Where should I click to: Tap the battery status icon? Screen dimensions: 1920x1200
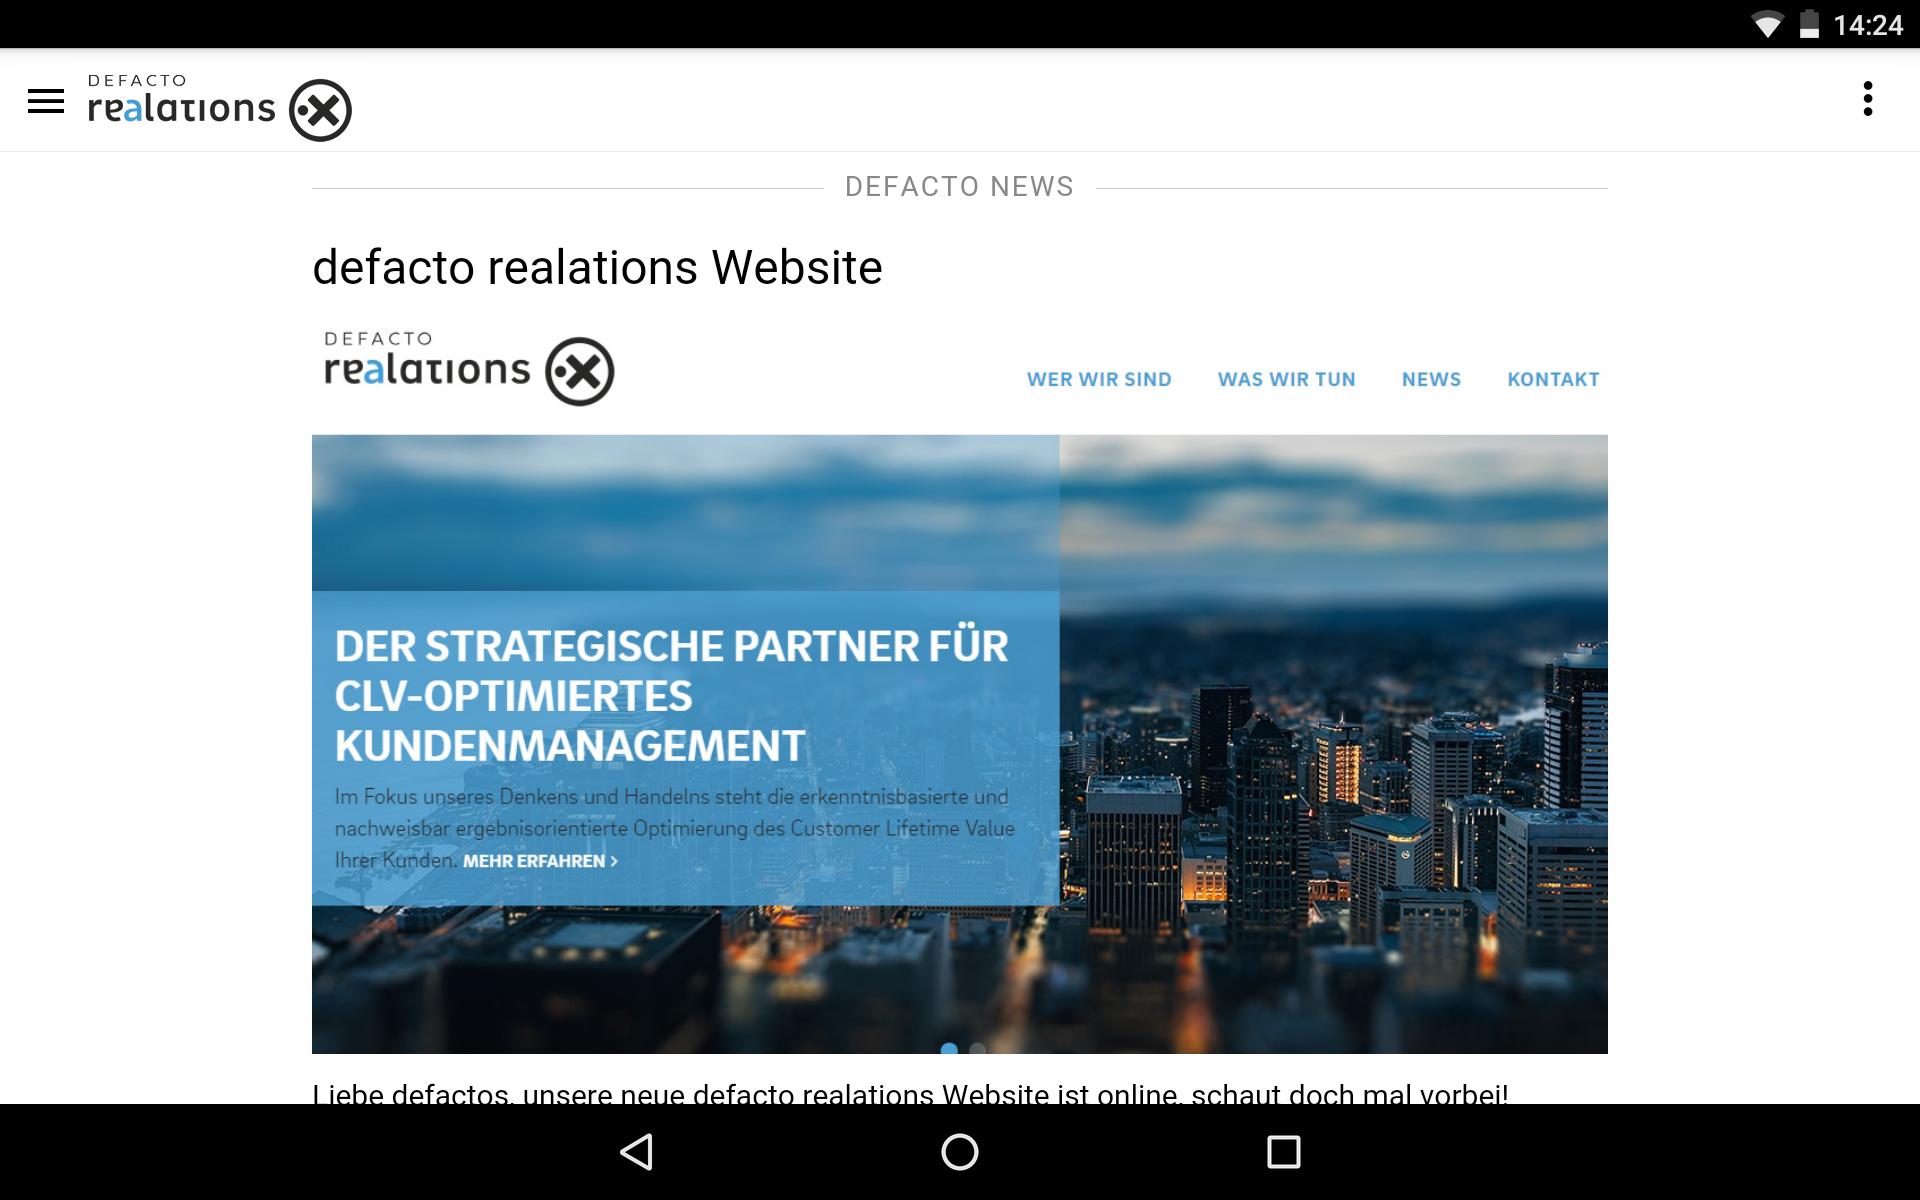click(1809, 24)
